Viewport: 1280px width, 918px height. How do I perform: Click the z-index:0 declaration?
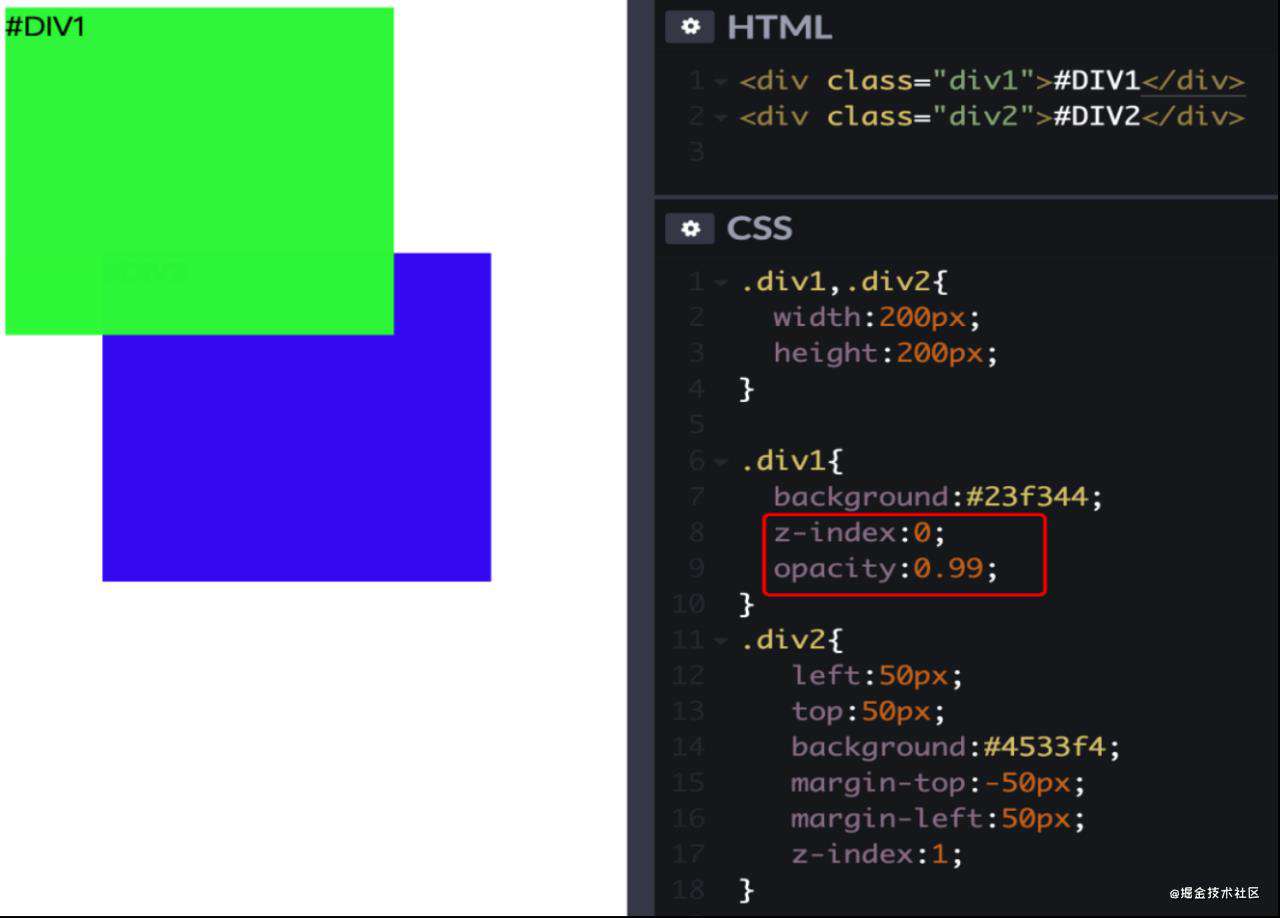(859, 533)
